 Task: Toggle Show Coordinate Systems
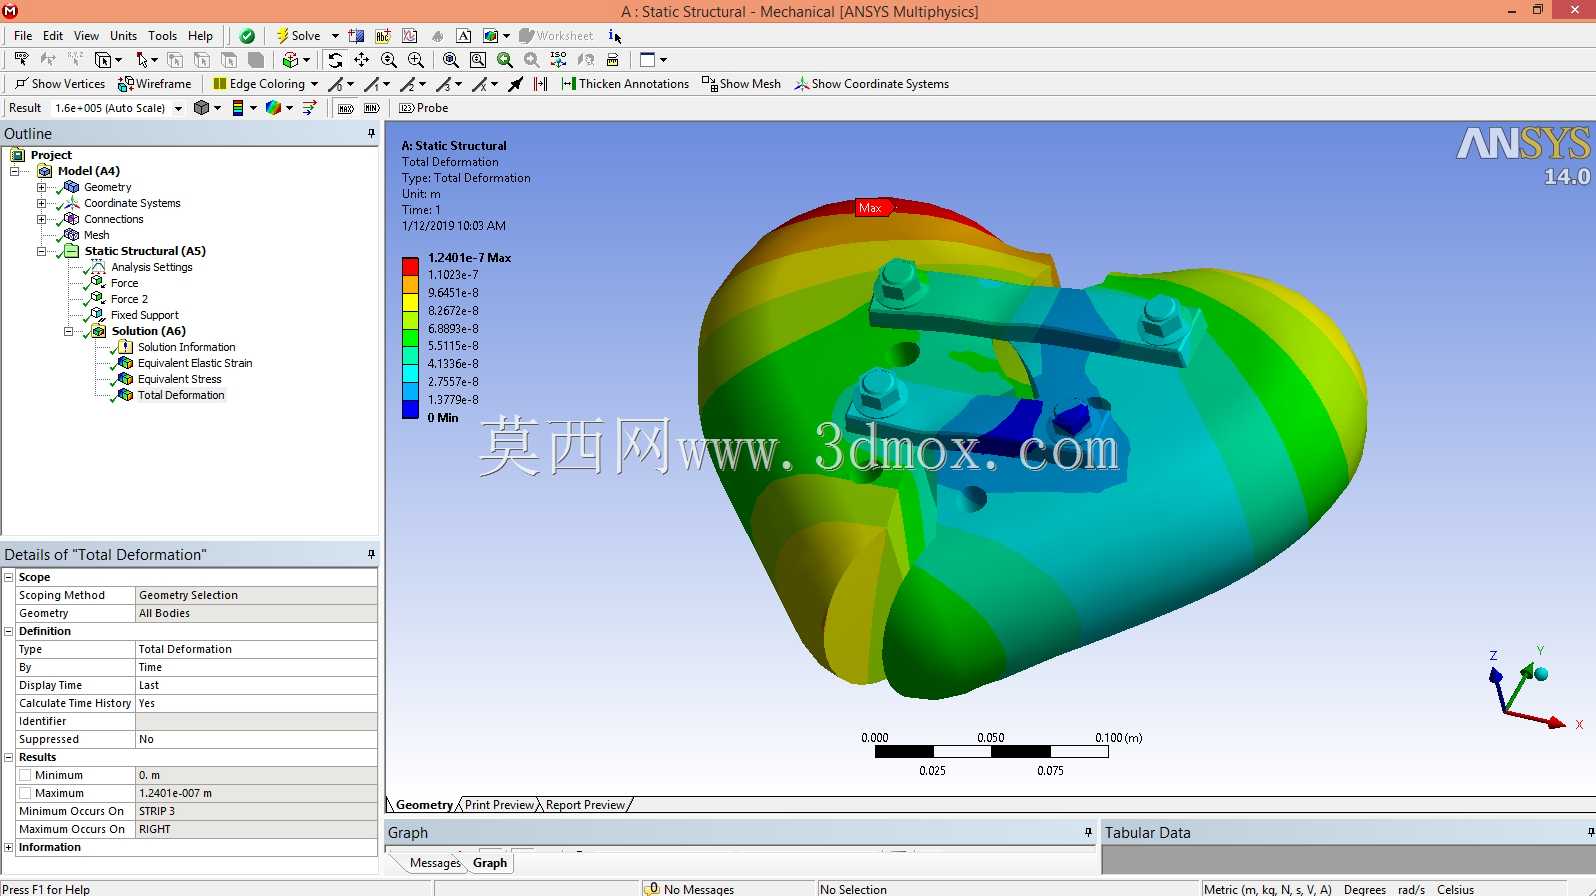[x=871, y=84]
